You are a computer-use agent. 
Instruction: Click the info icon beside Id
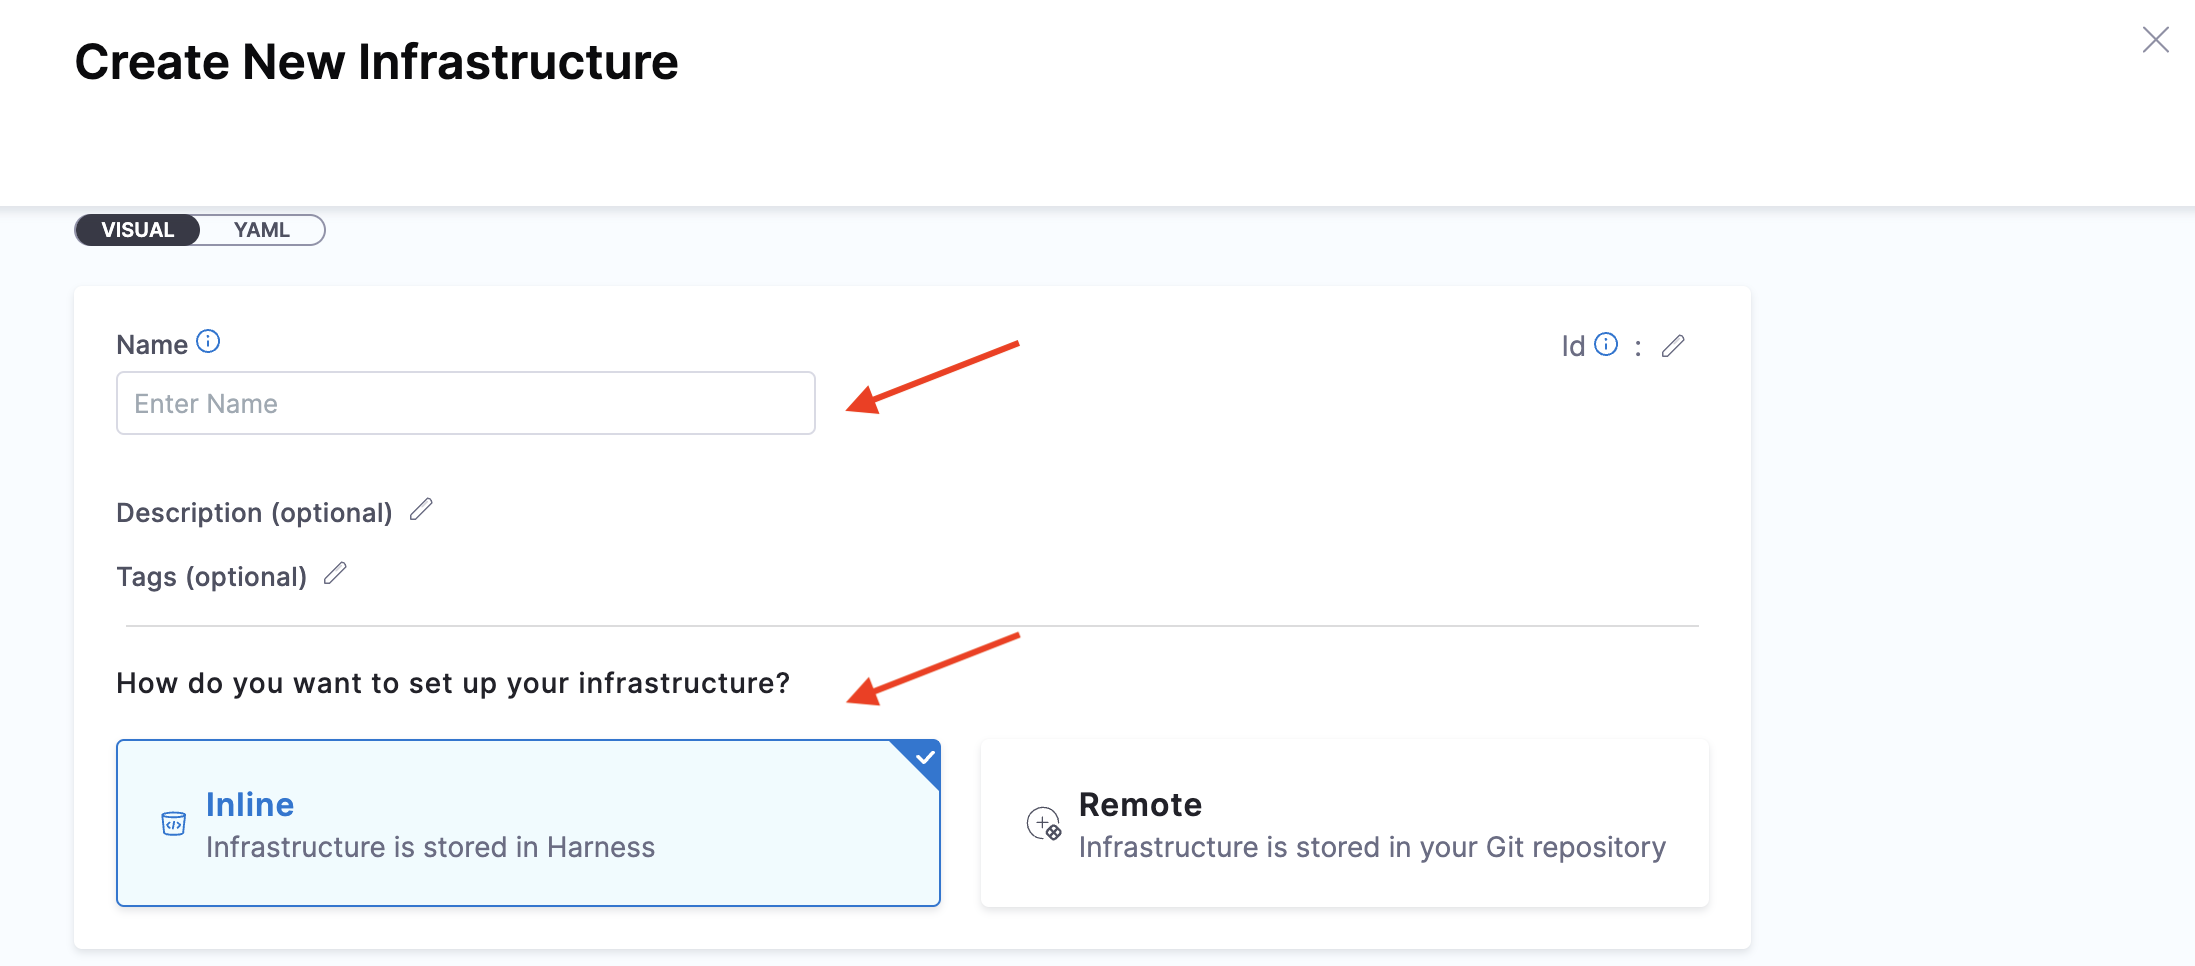pyautogui.click(x=1606, y=344)
